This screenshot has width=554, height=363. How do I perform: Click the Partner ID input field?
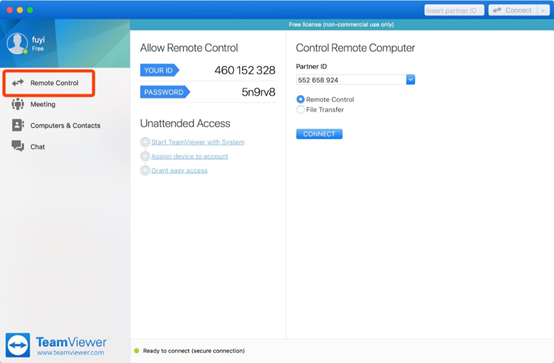tap(351, 80)
